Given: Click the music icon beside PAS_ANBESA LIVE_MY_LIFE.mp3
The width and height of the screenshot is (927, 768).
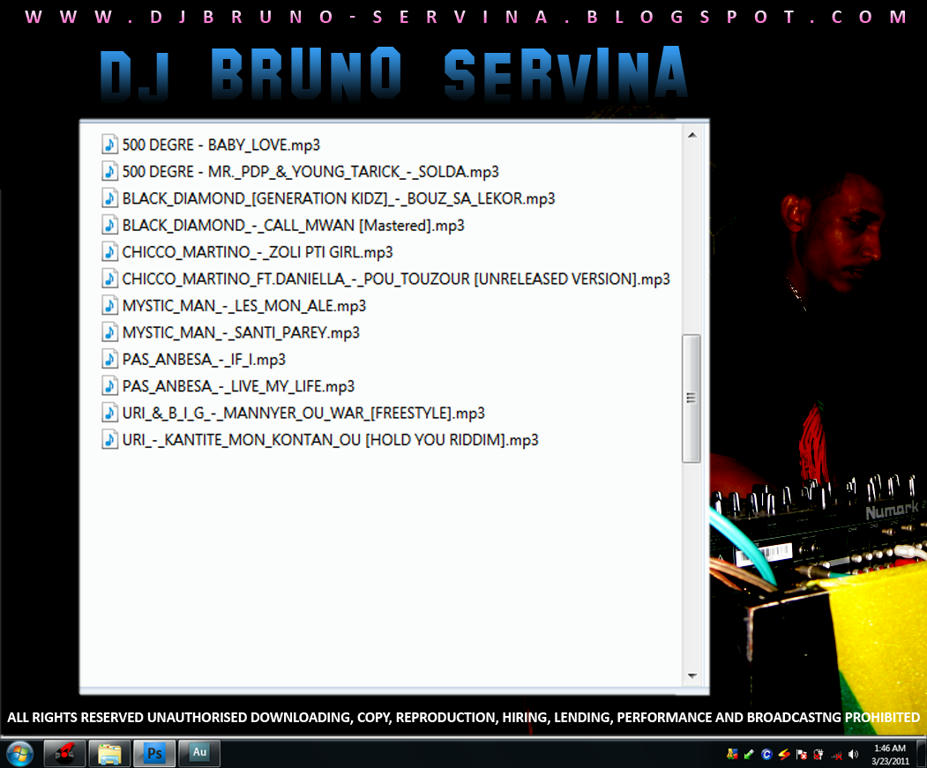Looking at the screenshot, I should 109,385.
